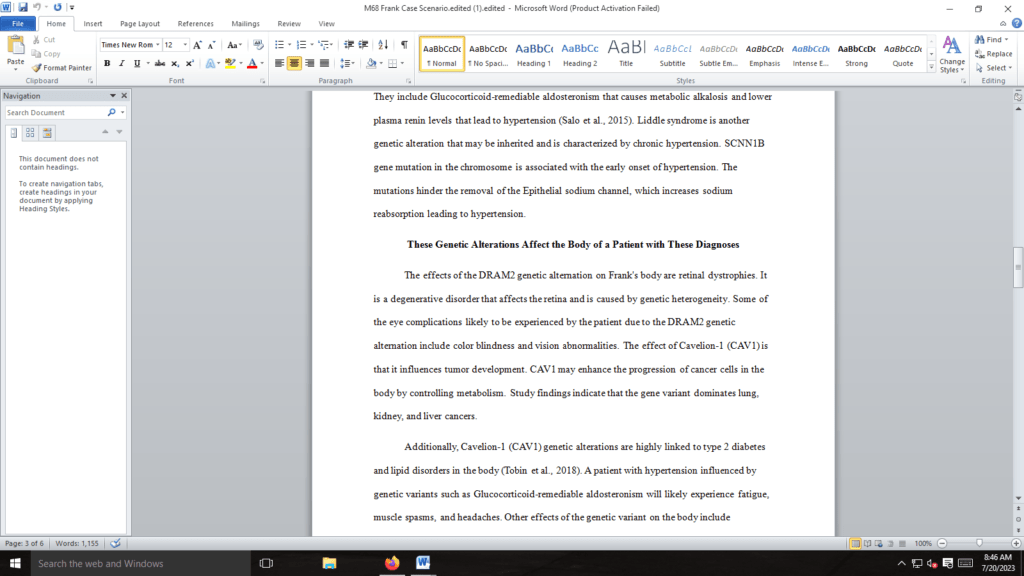
Task: Open the Page Layout ribbon tab
Action: (x=139, y=23)
